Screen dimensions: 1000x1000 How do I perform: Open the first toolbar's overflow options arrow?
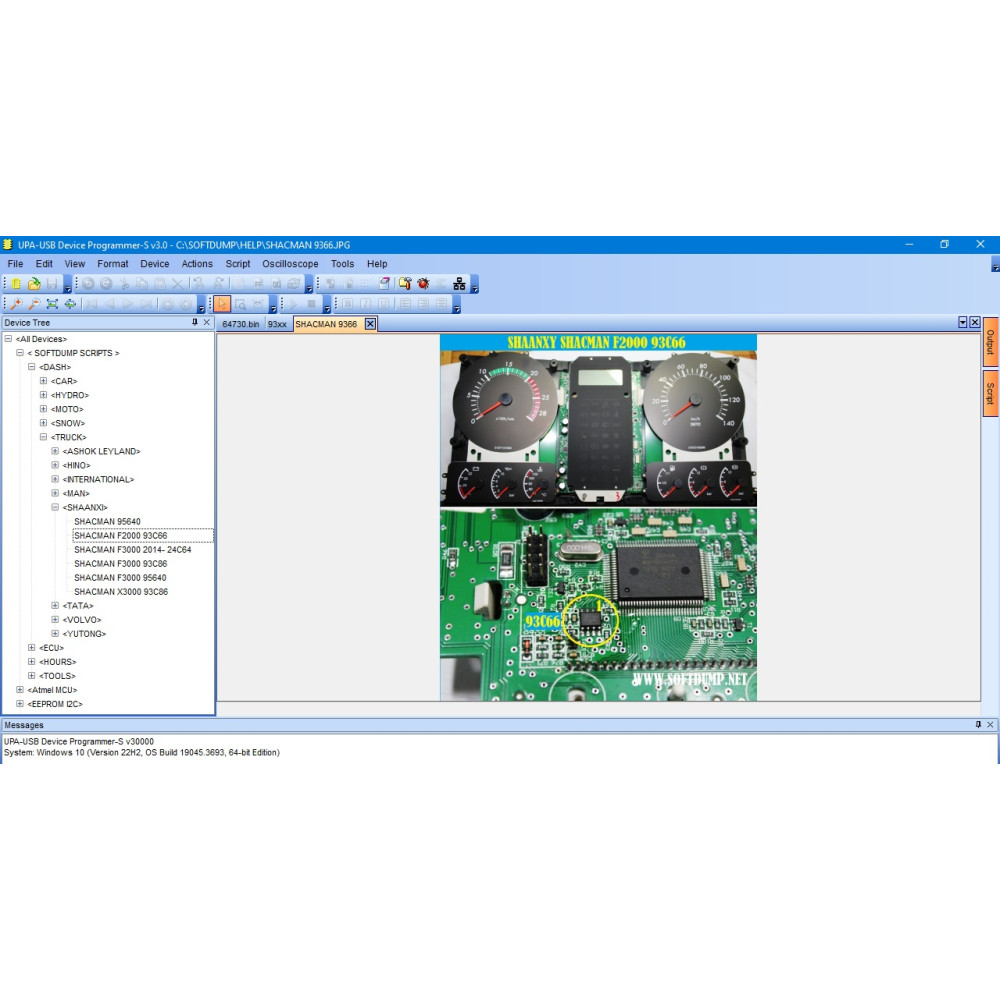tap(68, 284)
